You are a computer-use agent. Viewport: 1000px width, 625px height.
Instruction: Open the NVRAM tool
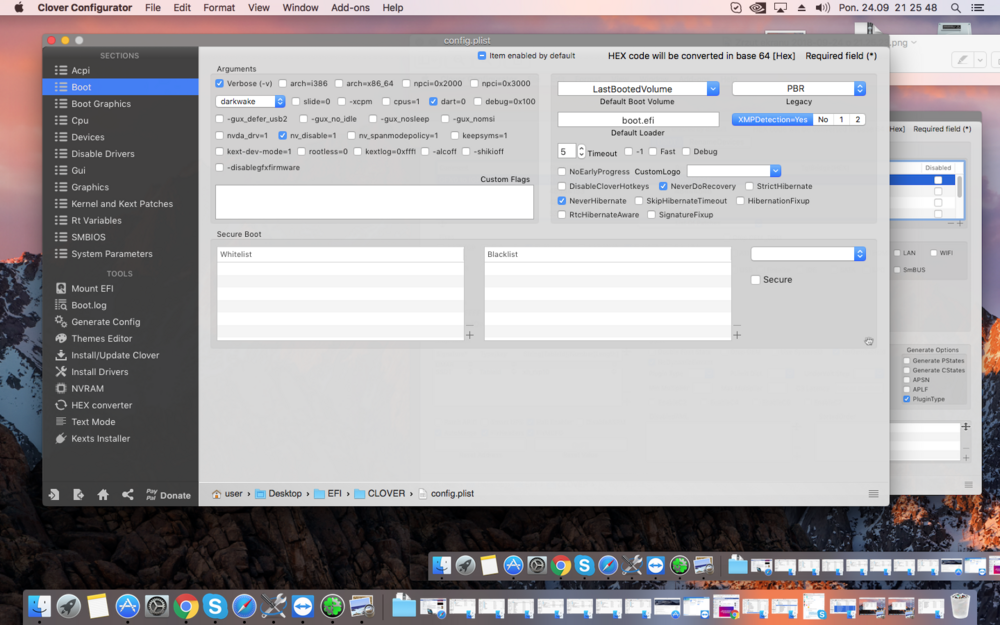click(x=88, y=389)
